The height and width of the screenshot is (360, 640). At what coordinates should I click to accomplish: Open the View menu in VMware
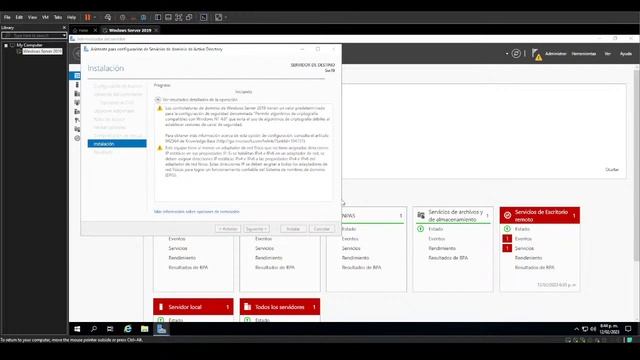point(32,17)
